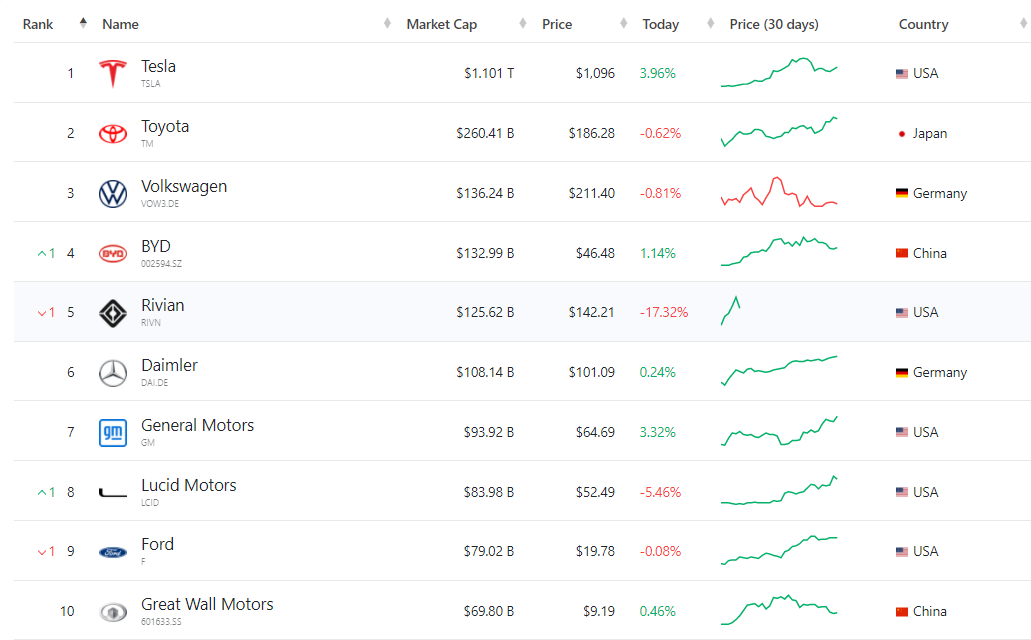The width and height of the screenshot is (1031, 640).
Task: Click Volkswagen's red 30-day sparkline chart
Action: pos(779,192)
